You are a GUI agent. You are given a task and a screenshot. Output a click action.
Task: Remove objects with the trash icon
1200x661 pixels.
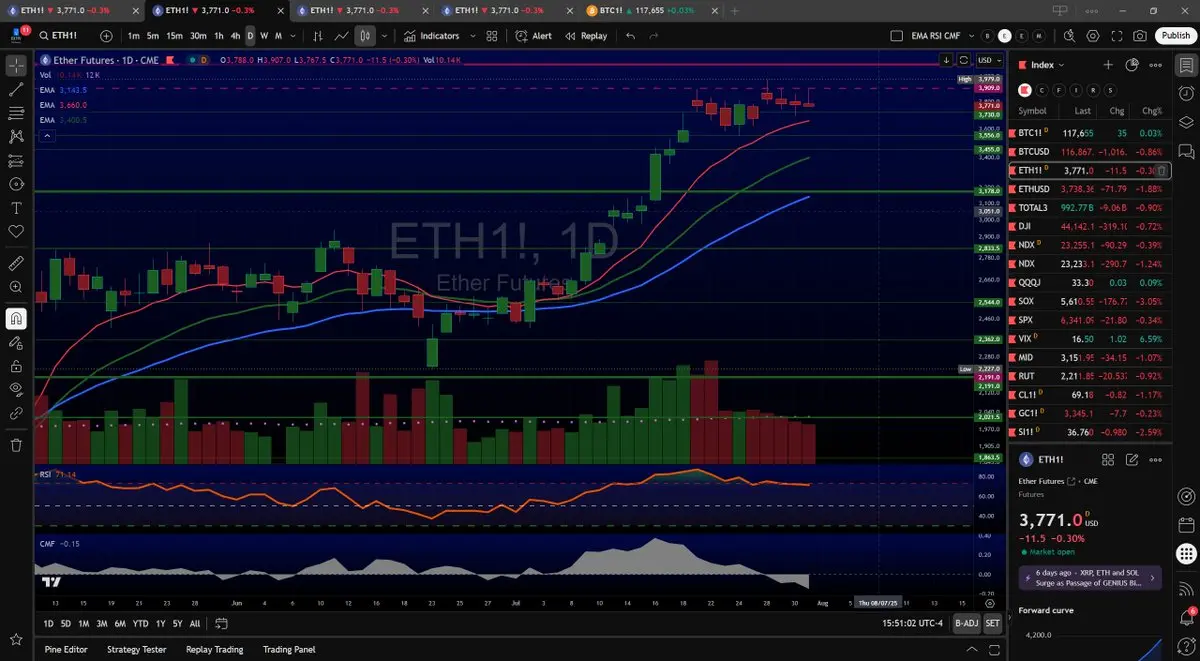(16, 445)
